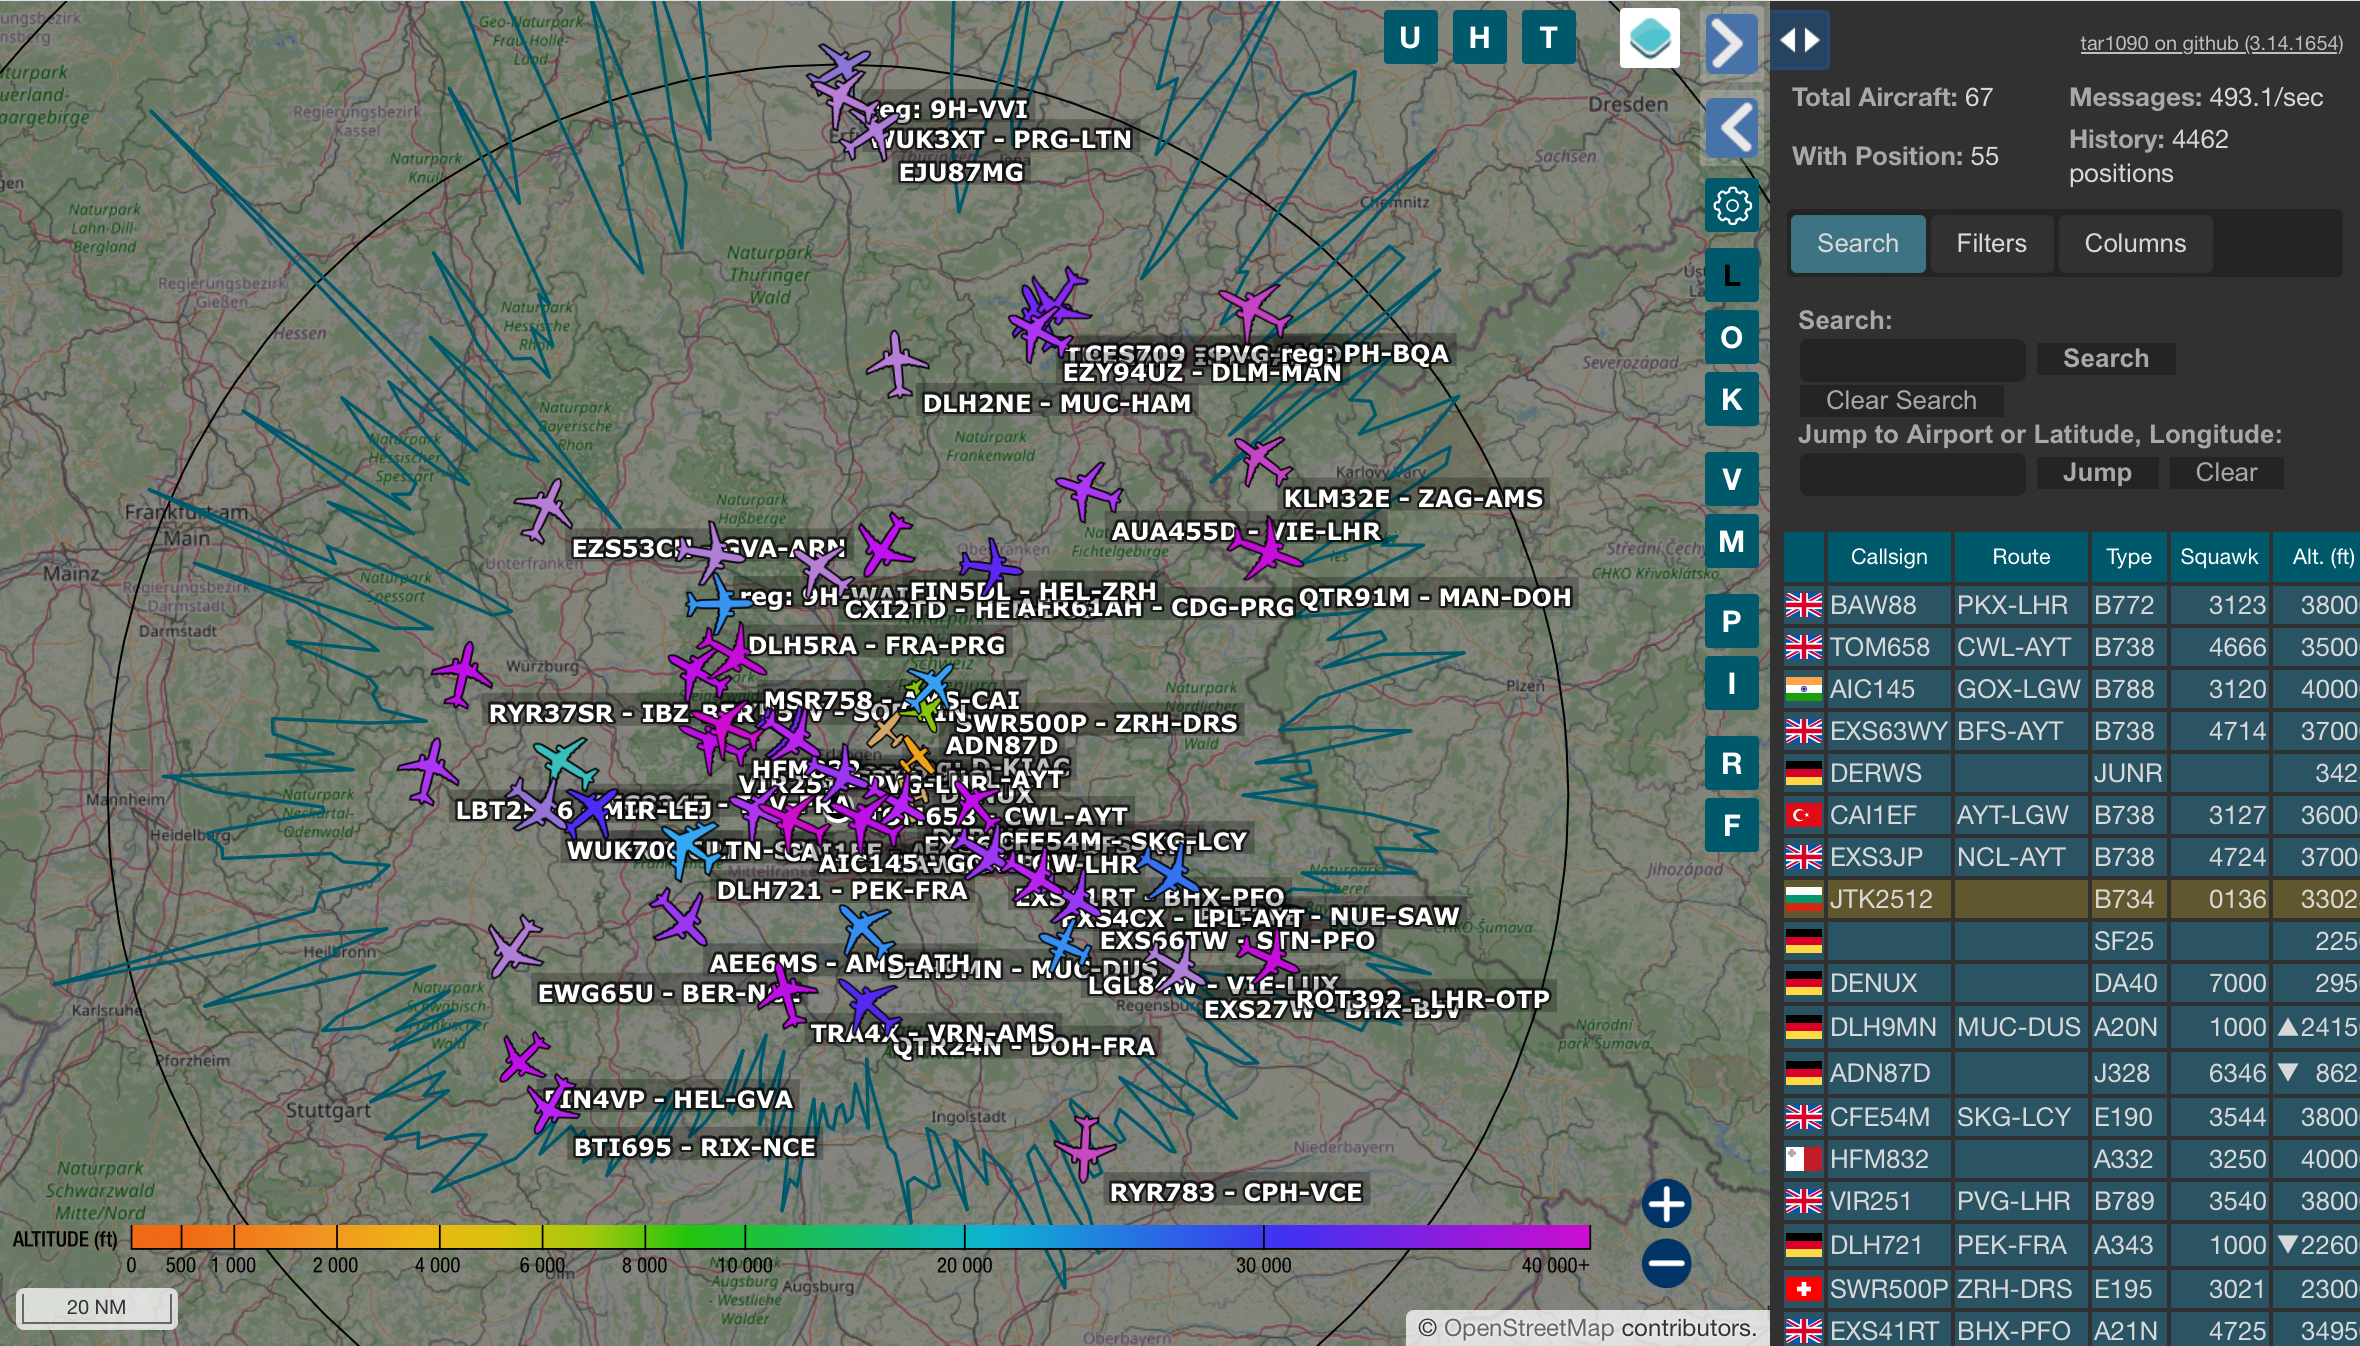This screenshot has height=1346, width=2360.
Task: Click the Search submit button
Action: pyautogui.click(x=2105, y=358)
